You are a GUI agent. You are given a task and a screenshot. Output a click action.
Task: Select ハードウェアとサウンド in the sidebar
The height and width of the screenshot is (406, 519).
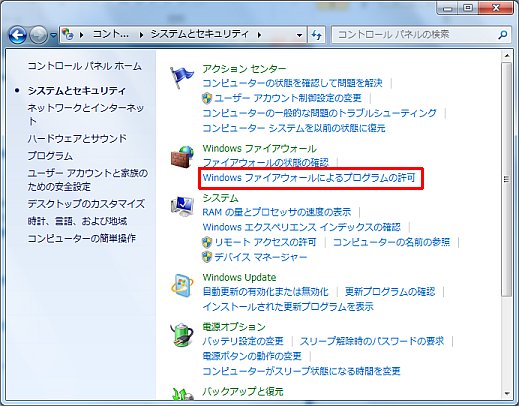click(77, 138)
